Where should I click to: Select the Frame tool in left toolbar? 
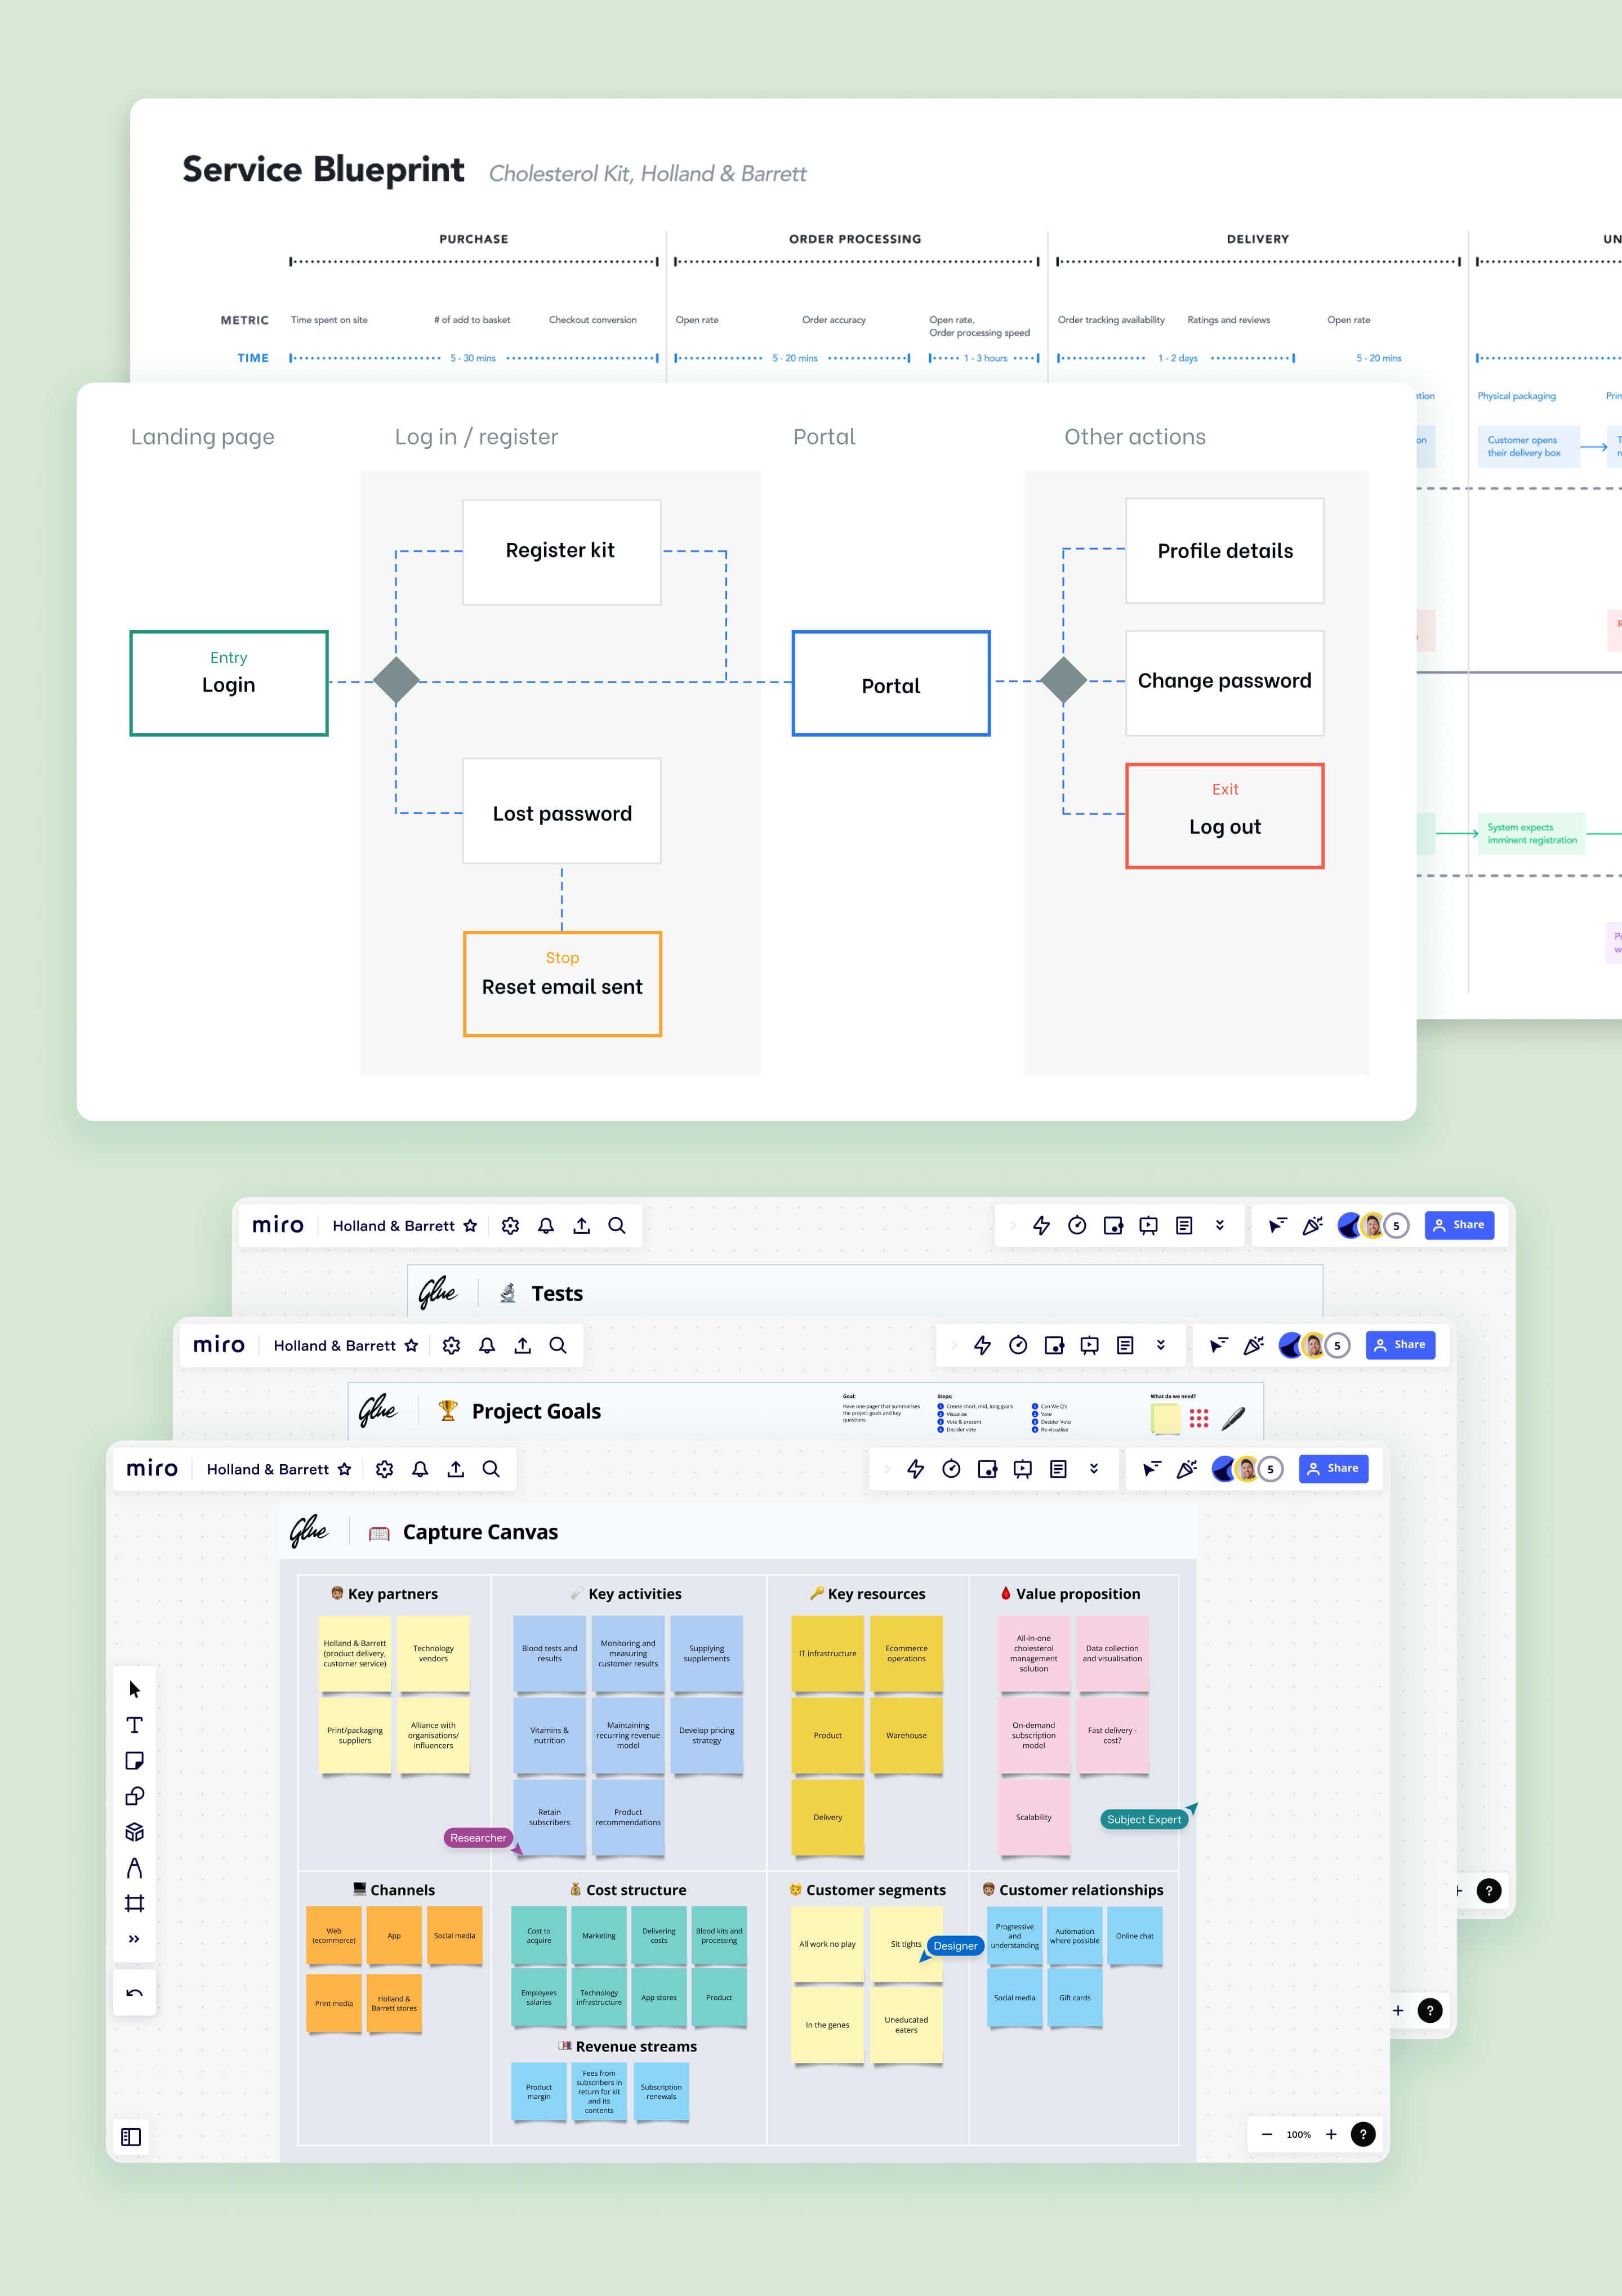pos(134,1903)
